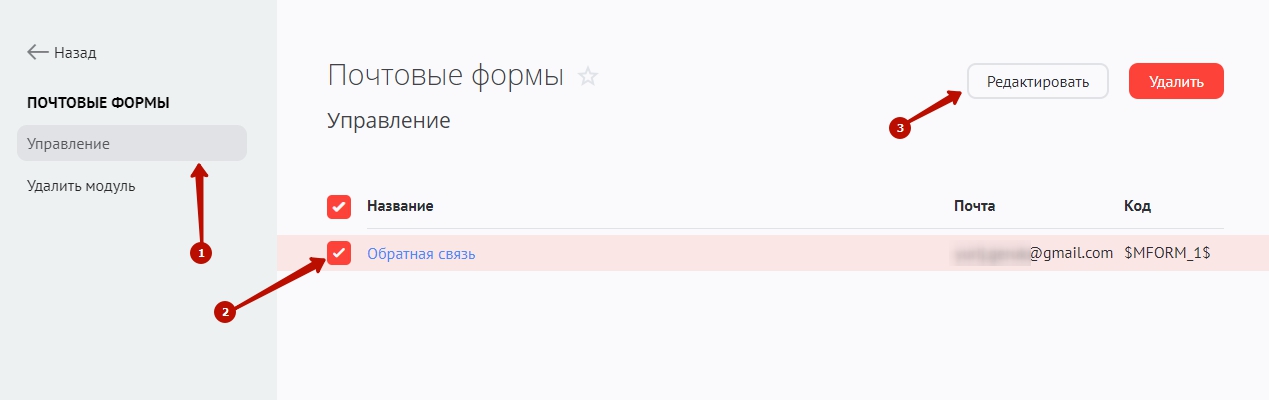Click the "Назад" text label
Viewport: 1269px width, 400px height.
coord(75,52)
